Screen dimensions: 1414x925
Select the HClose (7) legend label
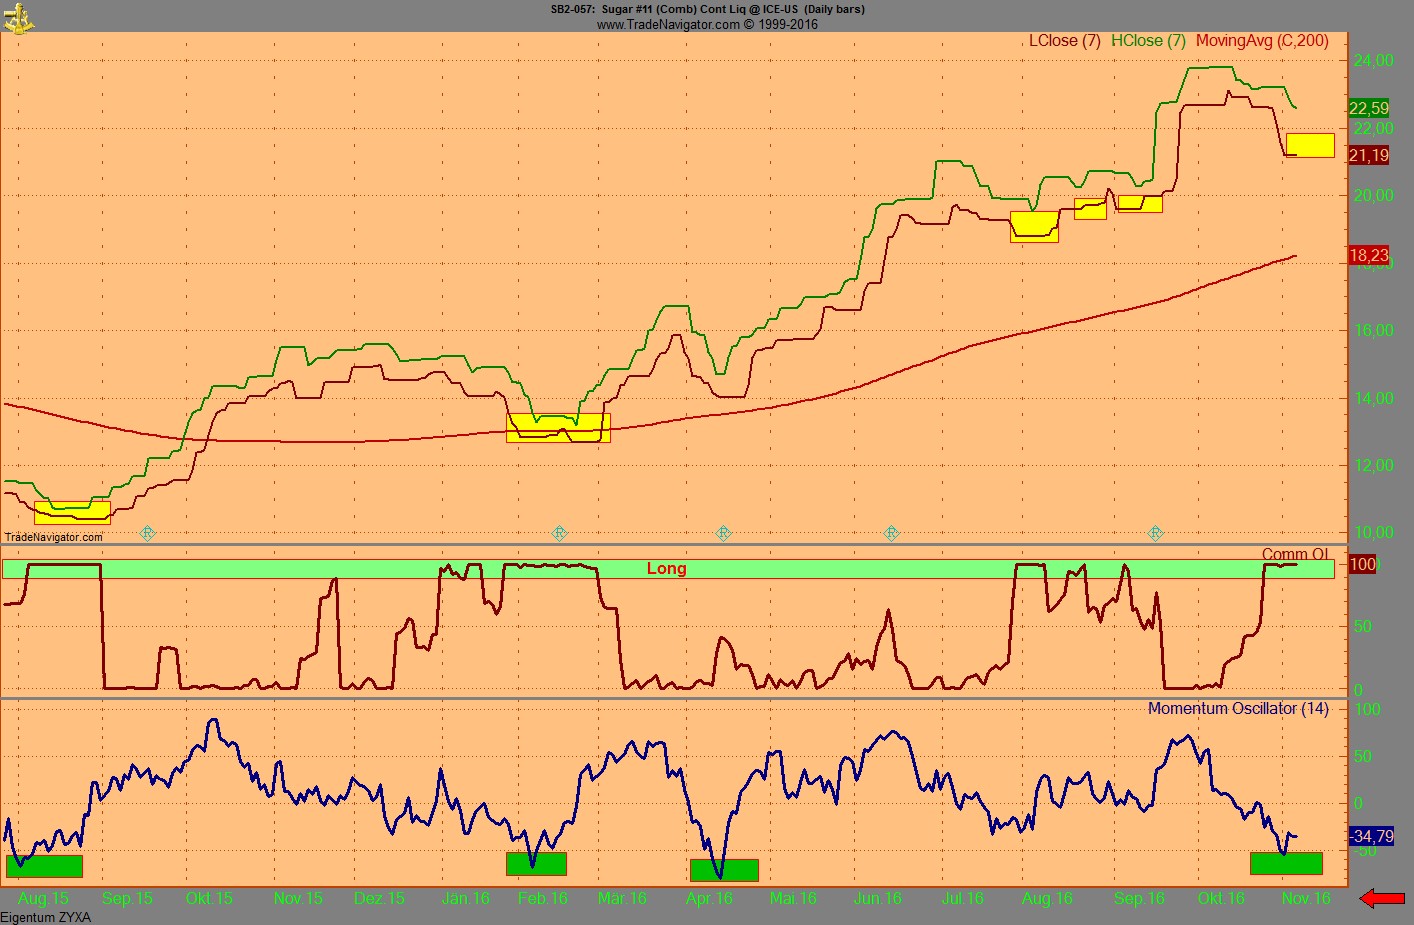click(1148, 41)
